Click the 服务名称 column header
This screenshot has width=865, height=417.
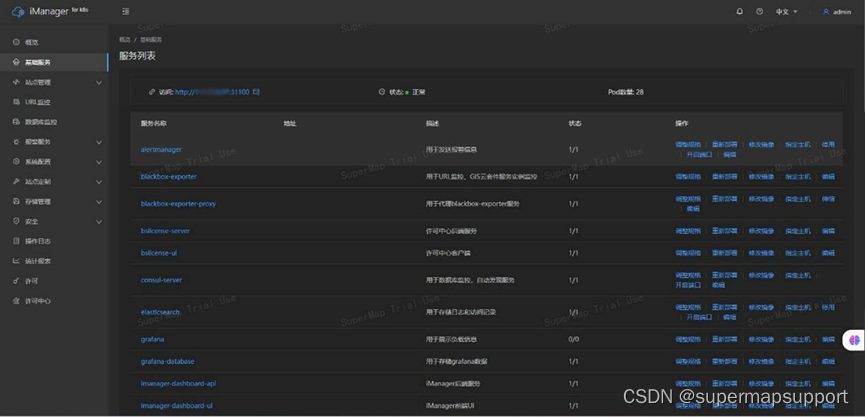[153, 123]
